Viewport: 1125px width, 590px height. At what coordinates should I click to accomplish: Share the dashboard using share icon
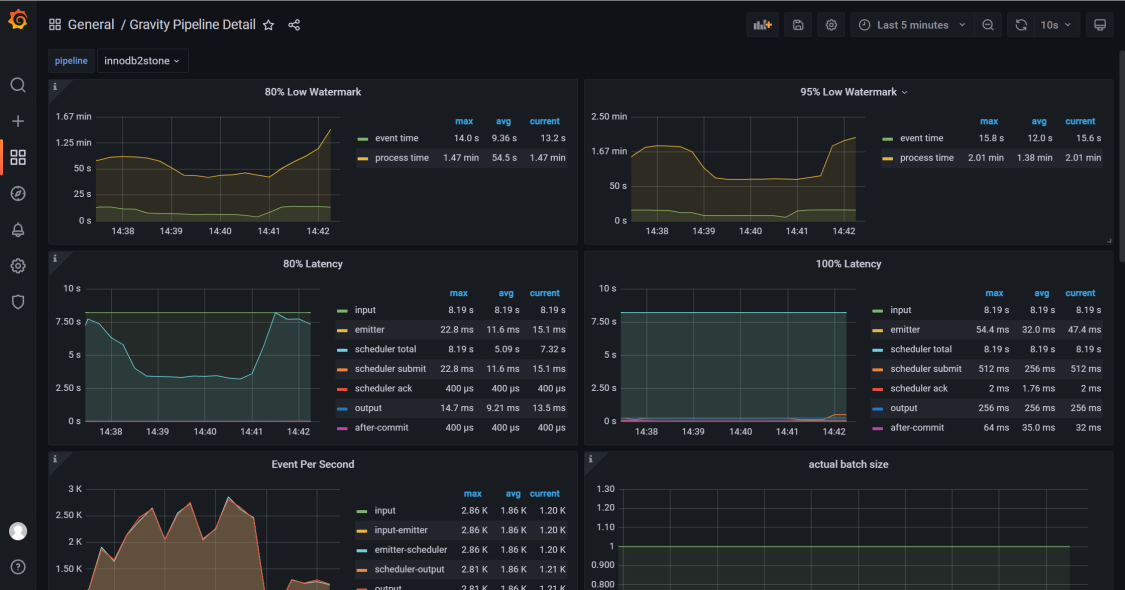(294, 25)
